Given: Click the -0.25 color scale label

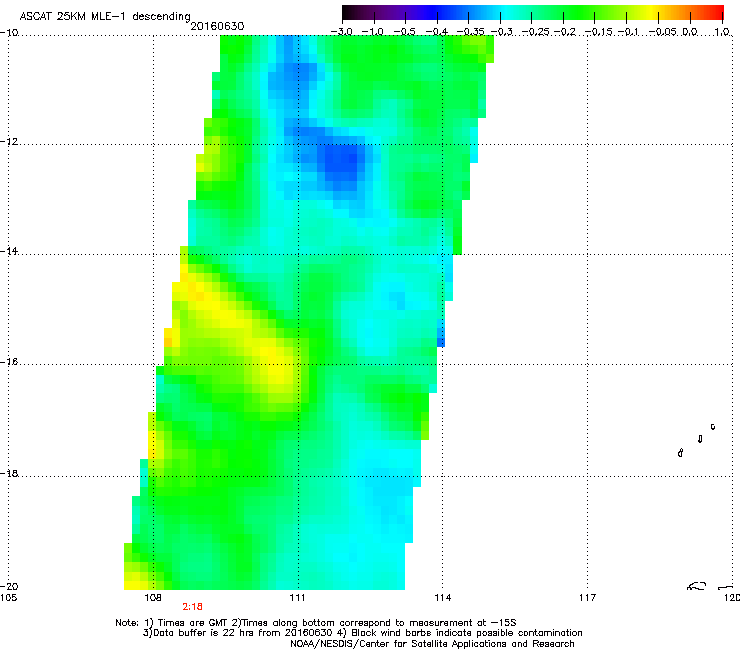Looking at the screenshot, I should coord(535,32).
